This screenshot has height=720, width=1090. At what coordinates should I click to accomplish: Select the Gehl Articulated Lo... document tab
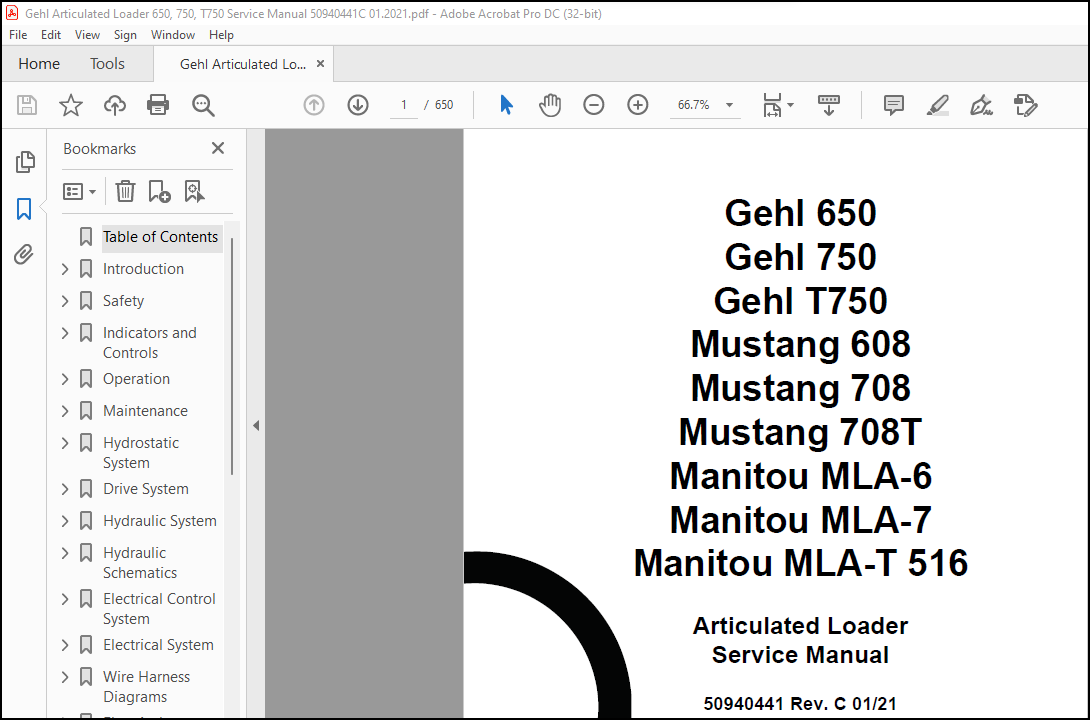coord(243,64)
